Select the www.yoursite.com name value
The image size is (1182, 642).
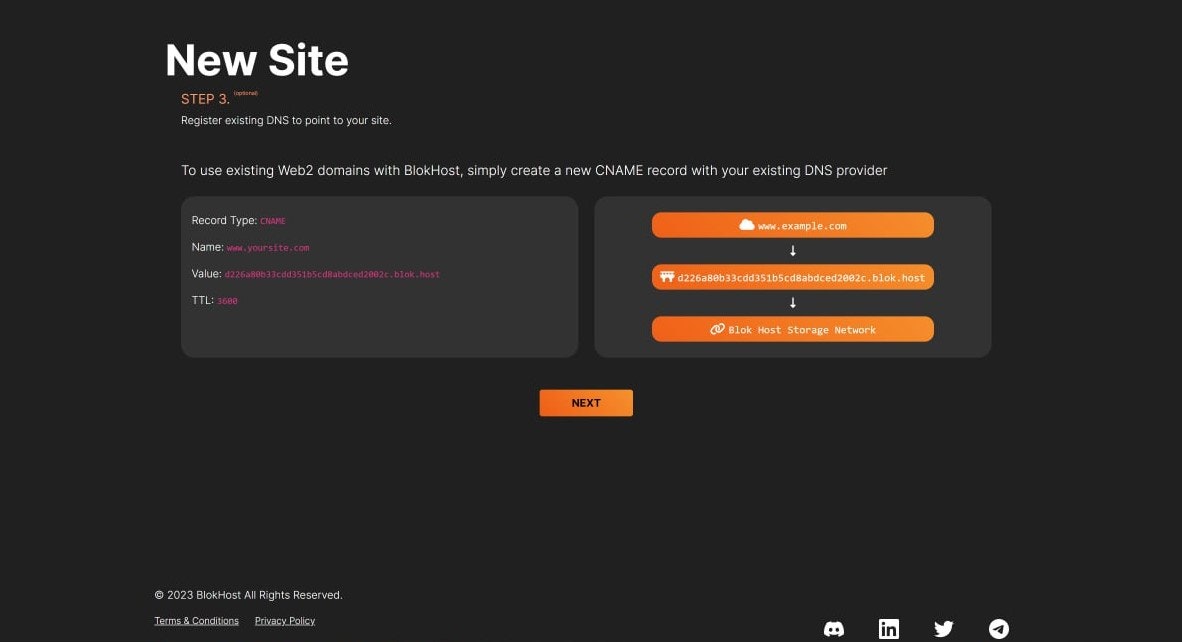pyautogui.click(x=268, y=247)
